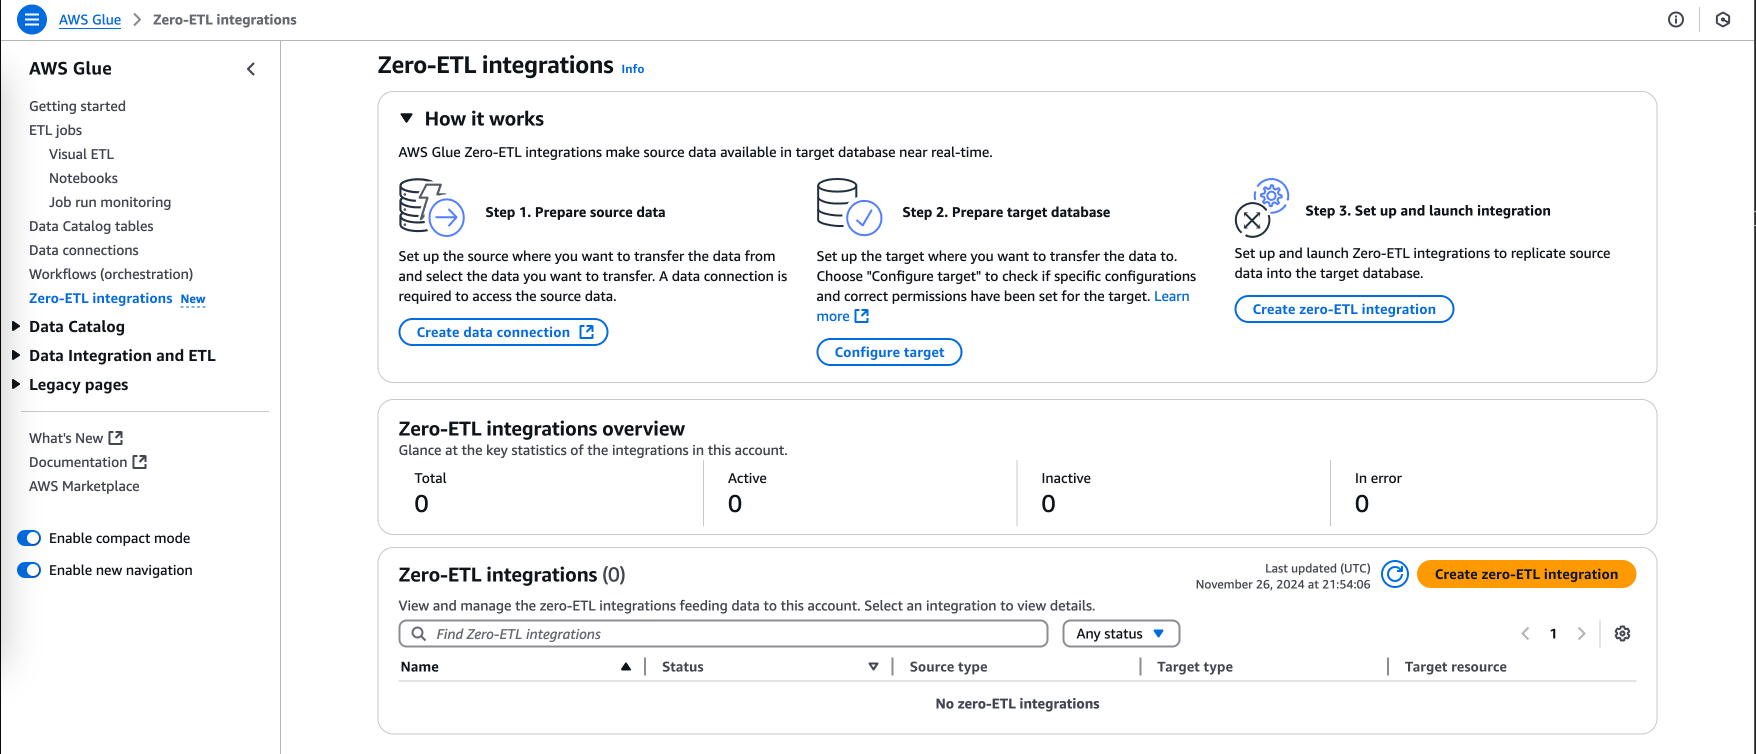1756x754 pixels.
Task: Click Configure target button
Action: (x=889, y=352)
